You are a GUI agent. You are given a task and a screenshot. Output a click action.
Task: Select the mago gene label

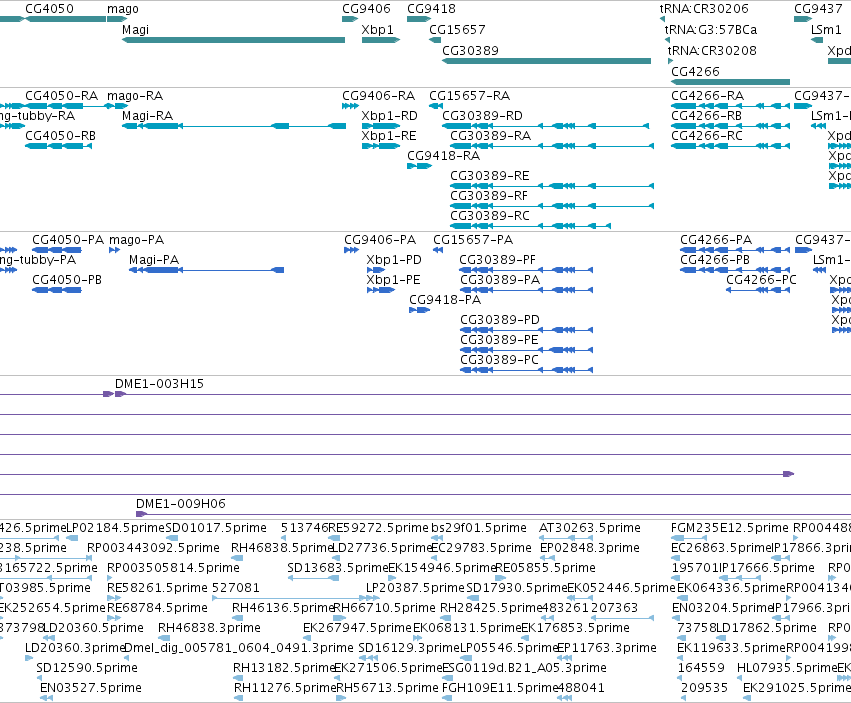click(123, 9)
